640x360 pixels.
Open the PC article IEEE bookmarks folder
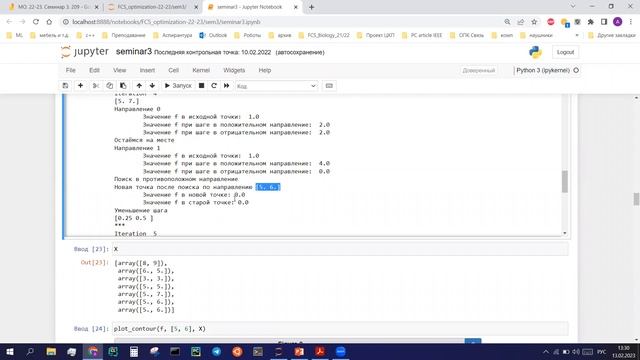pos(422,36)
